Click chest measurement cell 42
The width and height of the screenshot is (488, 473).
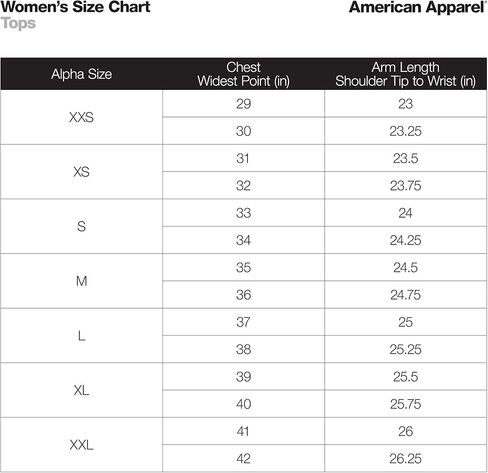pyautogui.click(x=243, y=459)
